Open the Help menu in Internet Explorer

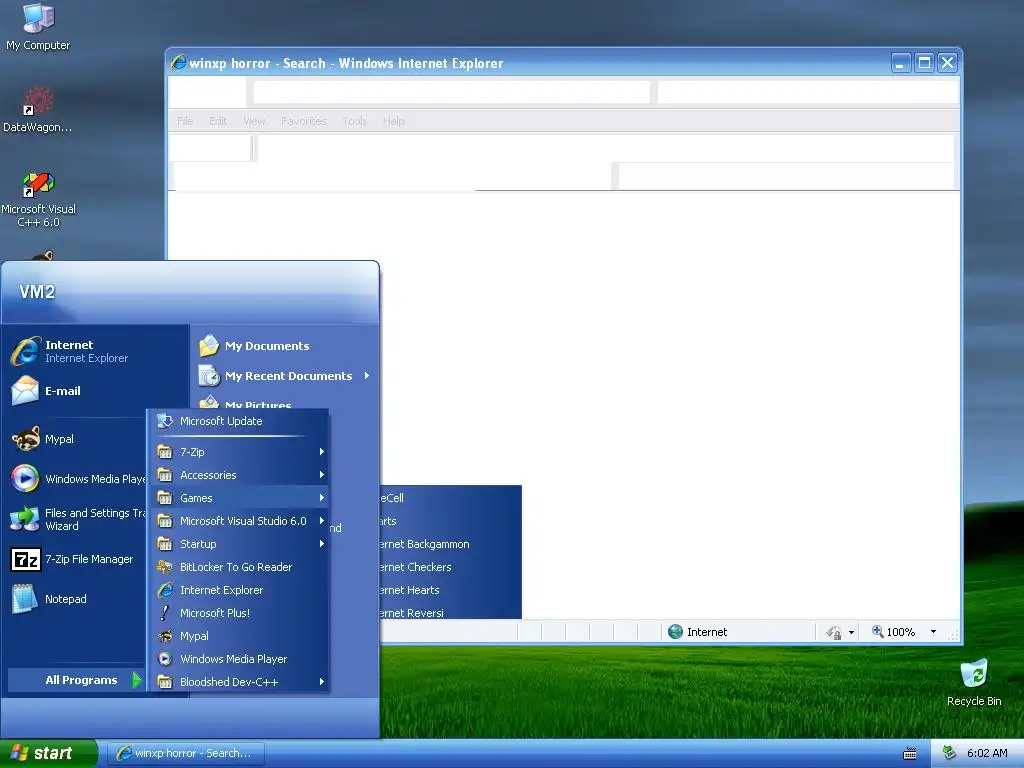point(394,121)
